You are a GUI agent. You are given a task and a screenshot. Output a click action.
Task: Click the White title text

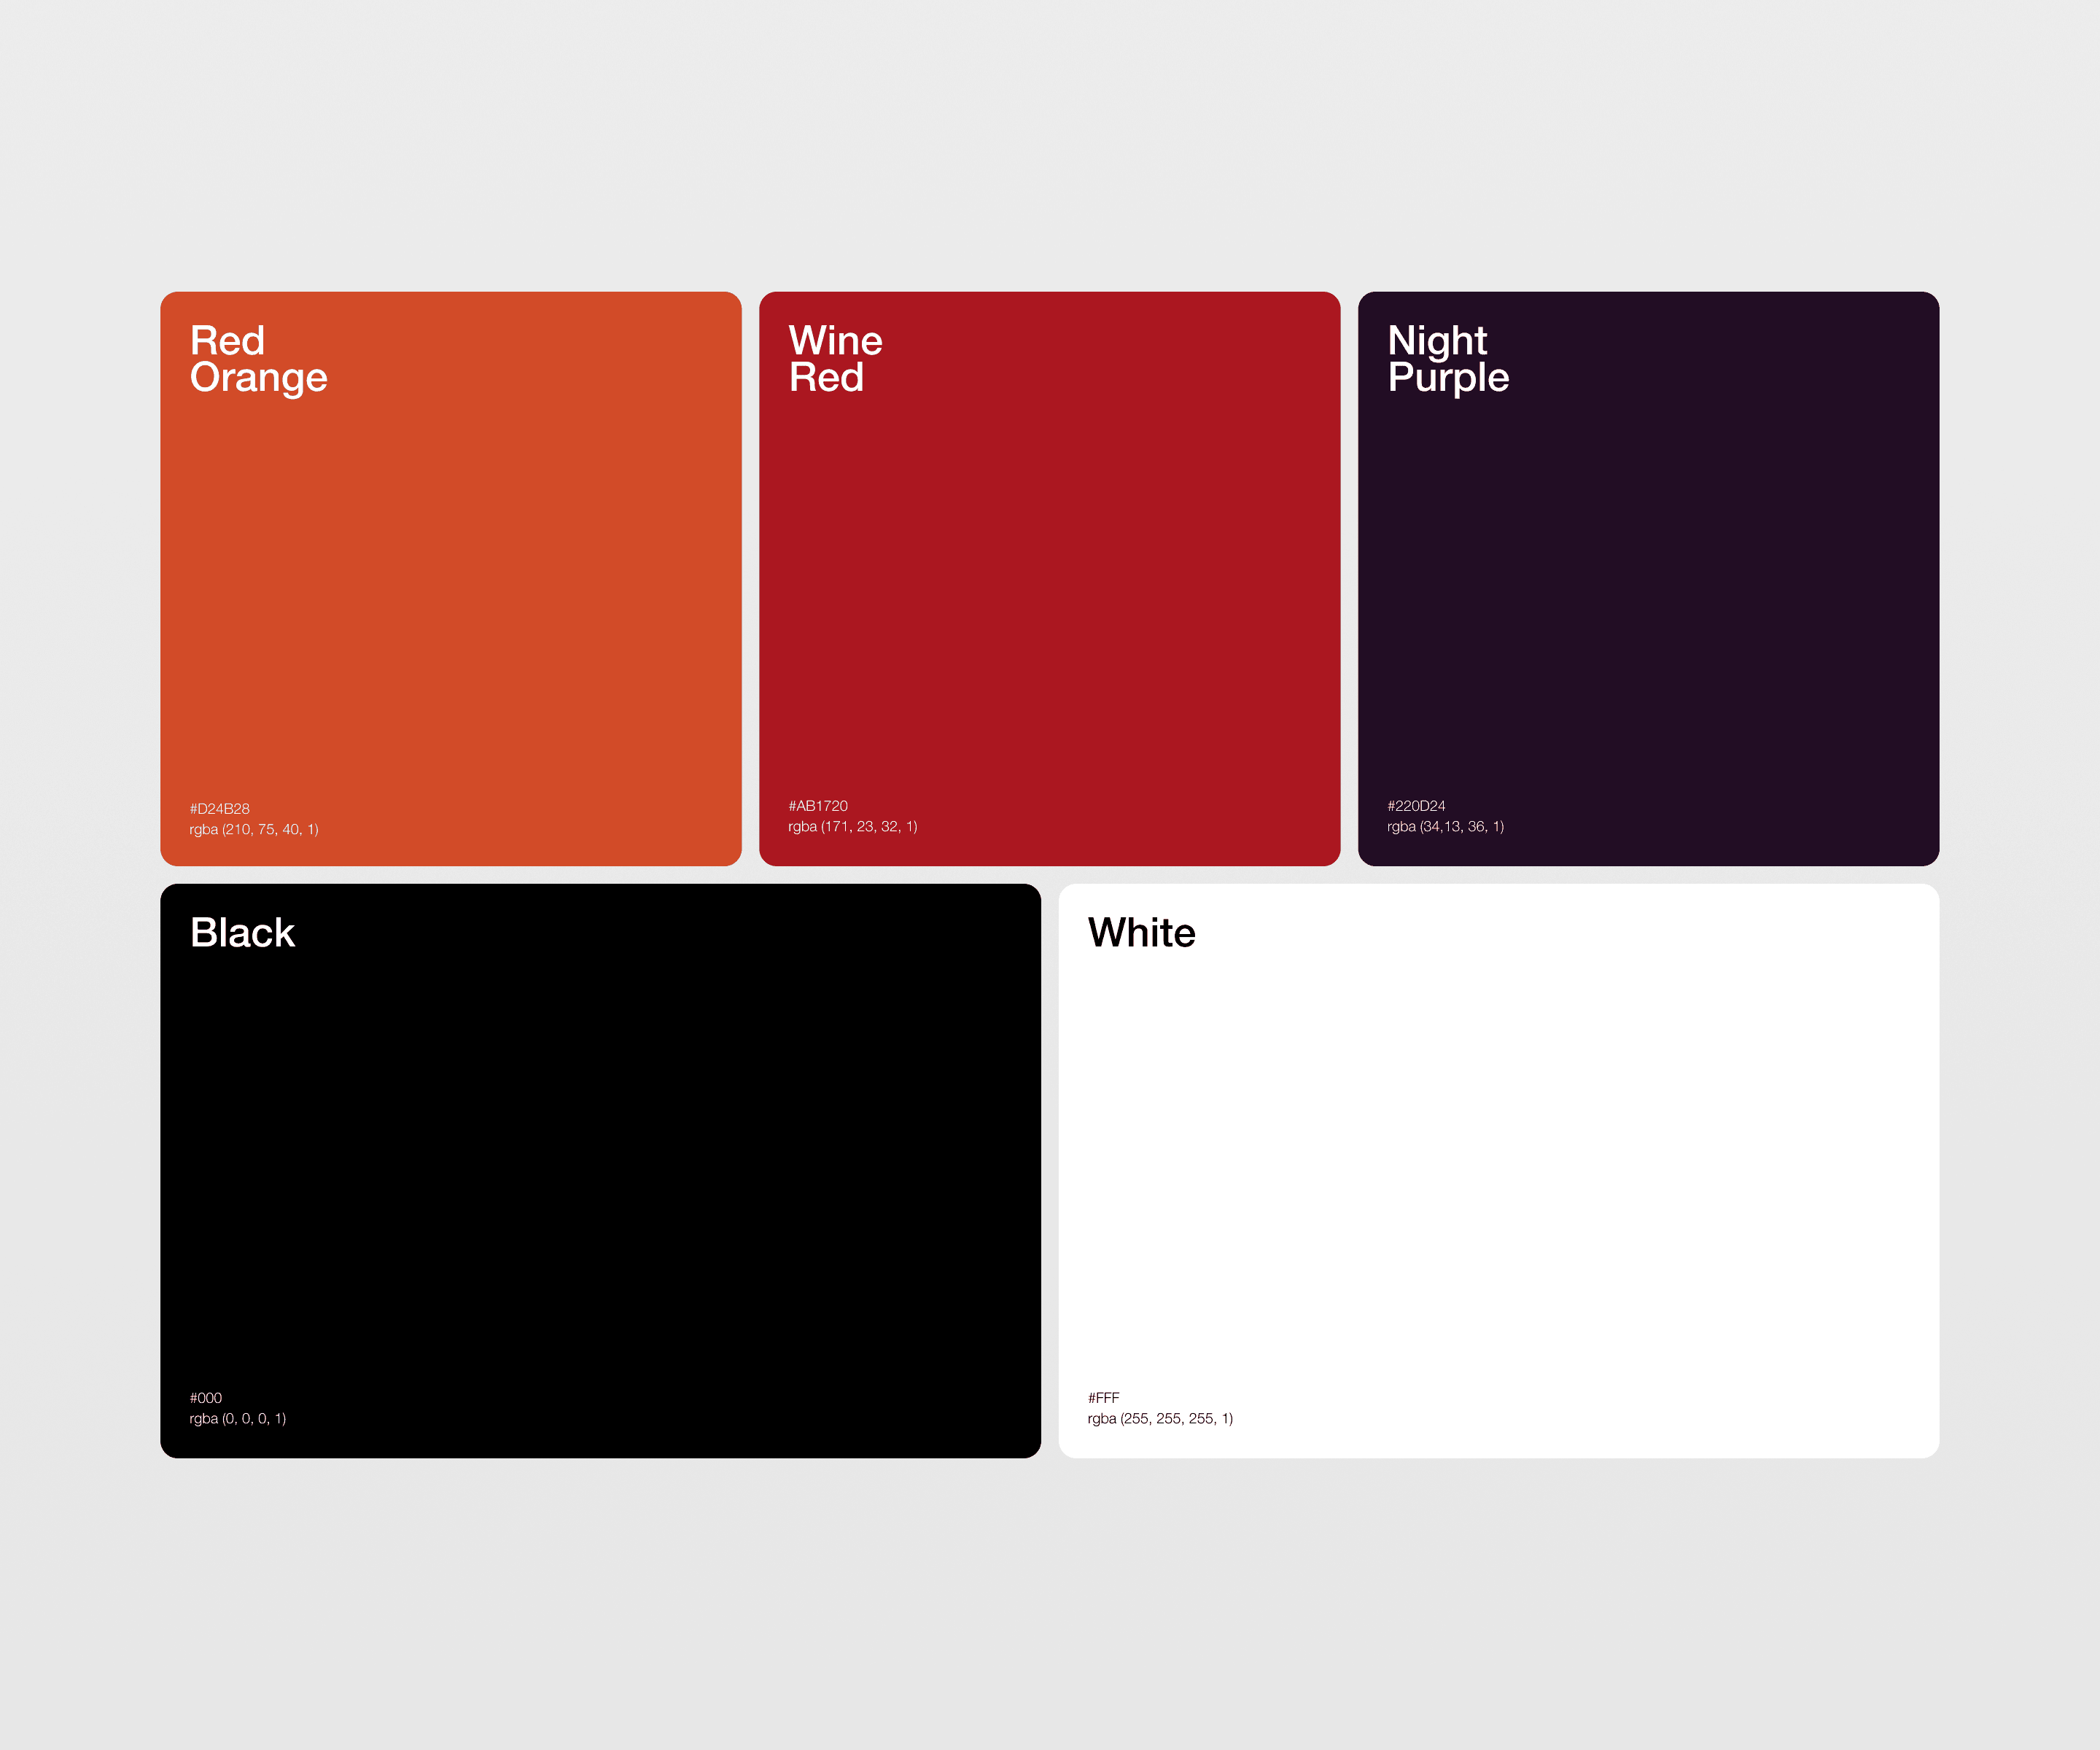1141,932
